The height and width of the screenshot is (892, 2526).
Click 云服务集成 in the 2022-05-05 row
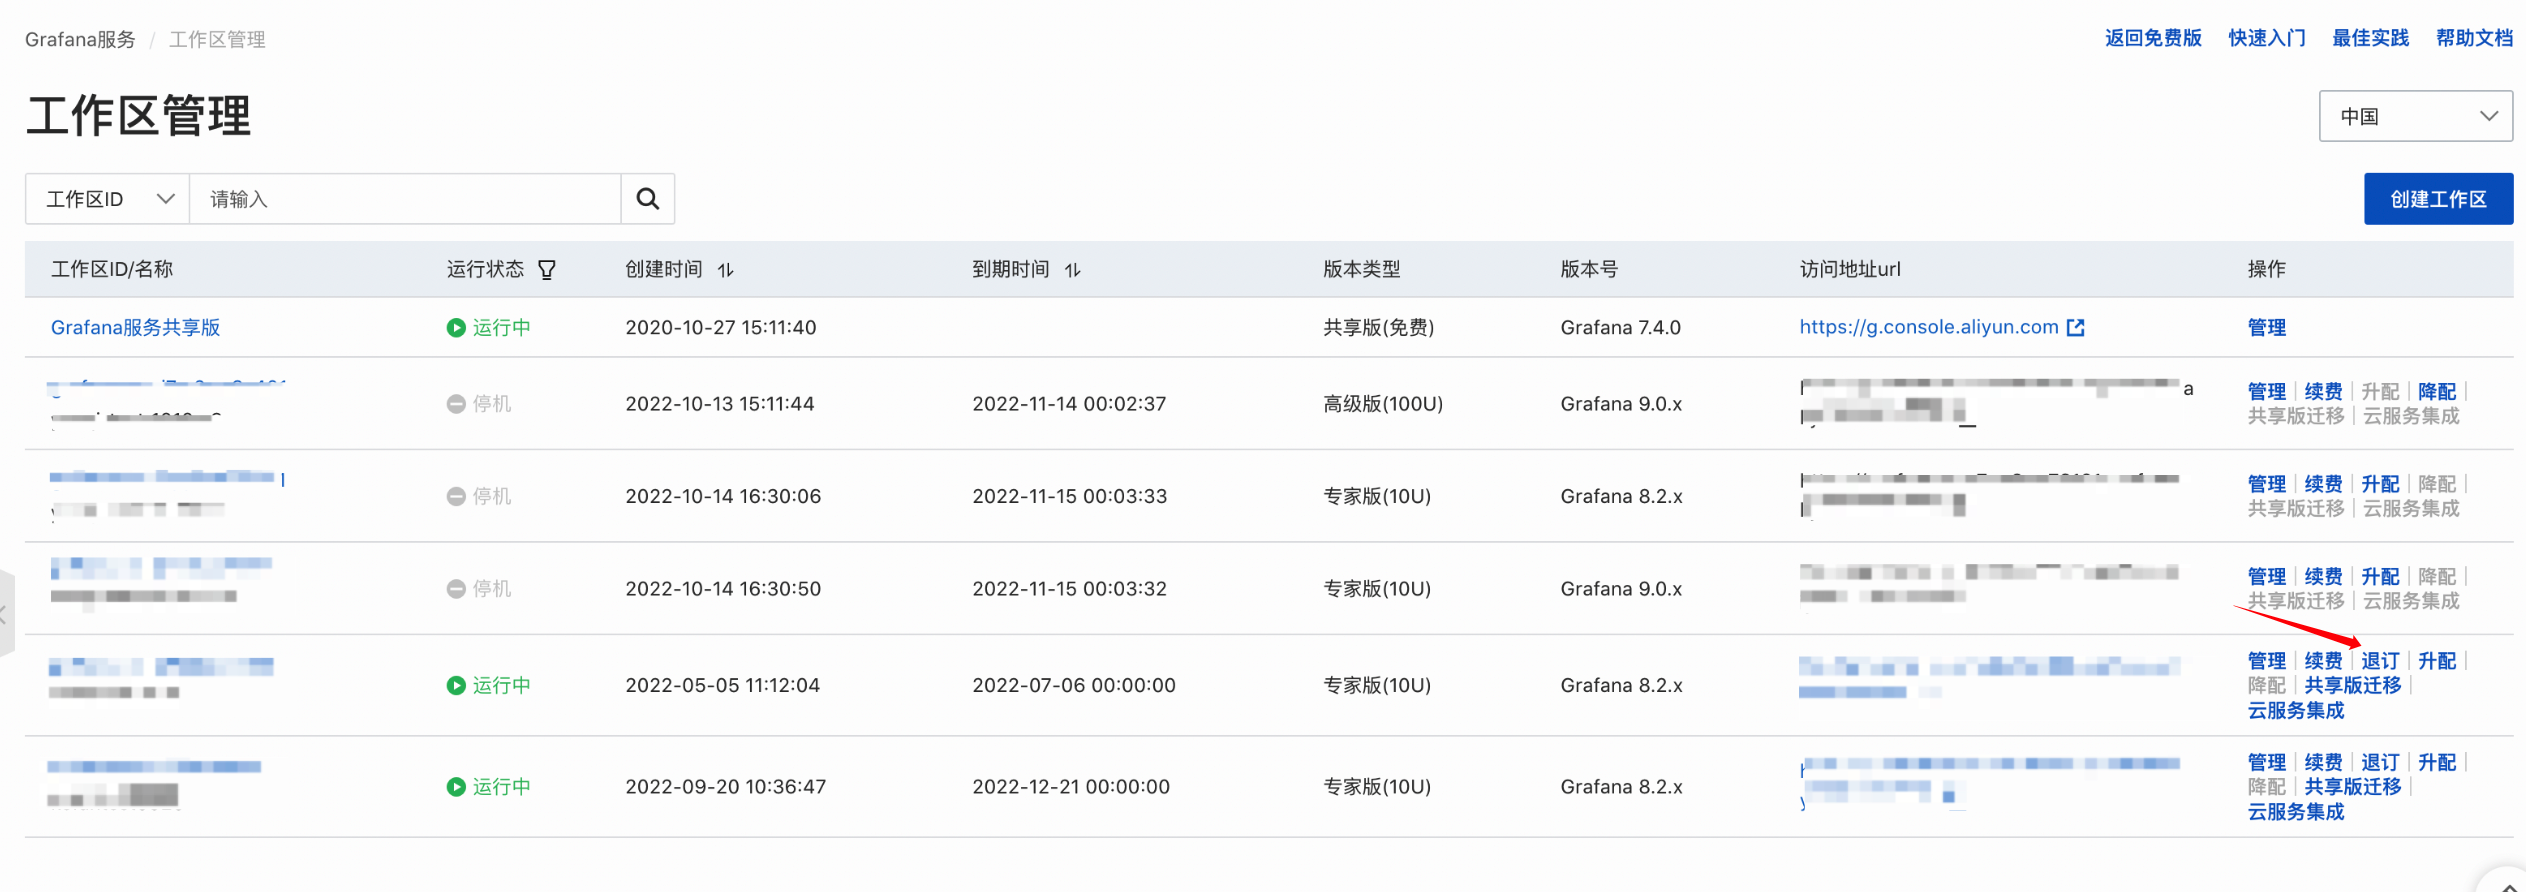[x=2296, y=710]
